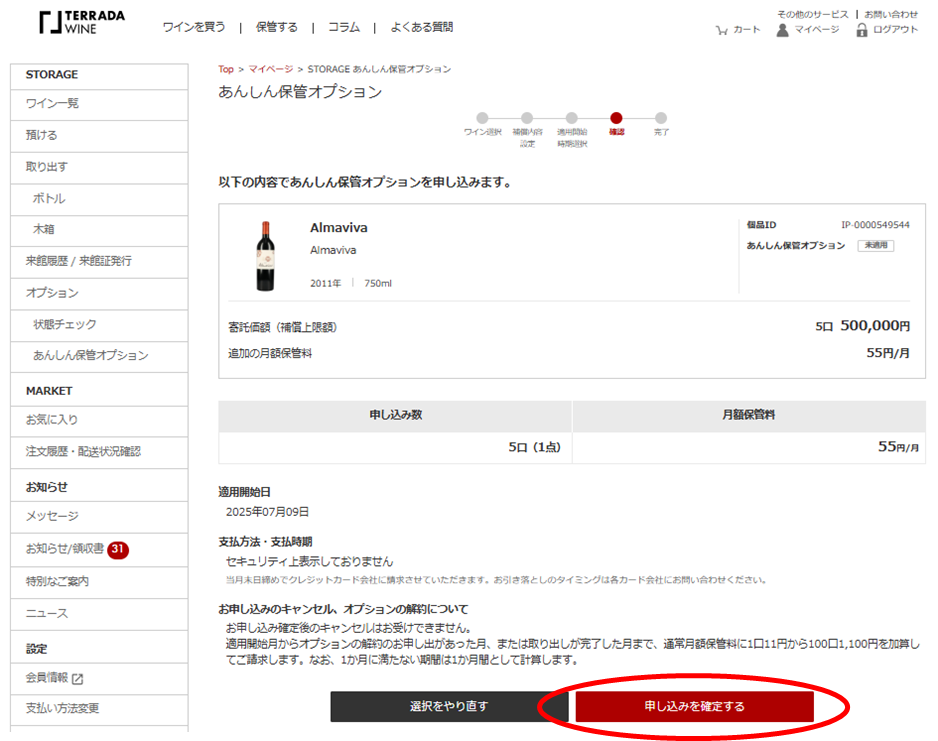The image size is (938, 741).
Task: Open 来館履歴 / 来館証発行
Action: [99, 261]
